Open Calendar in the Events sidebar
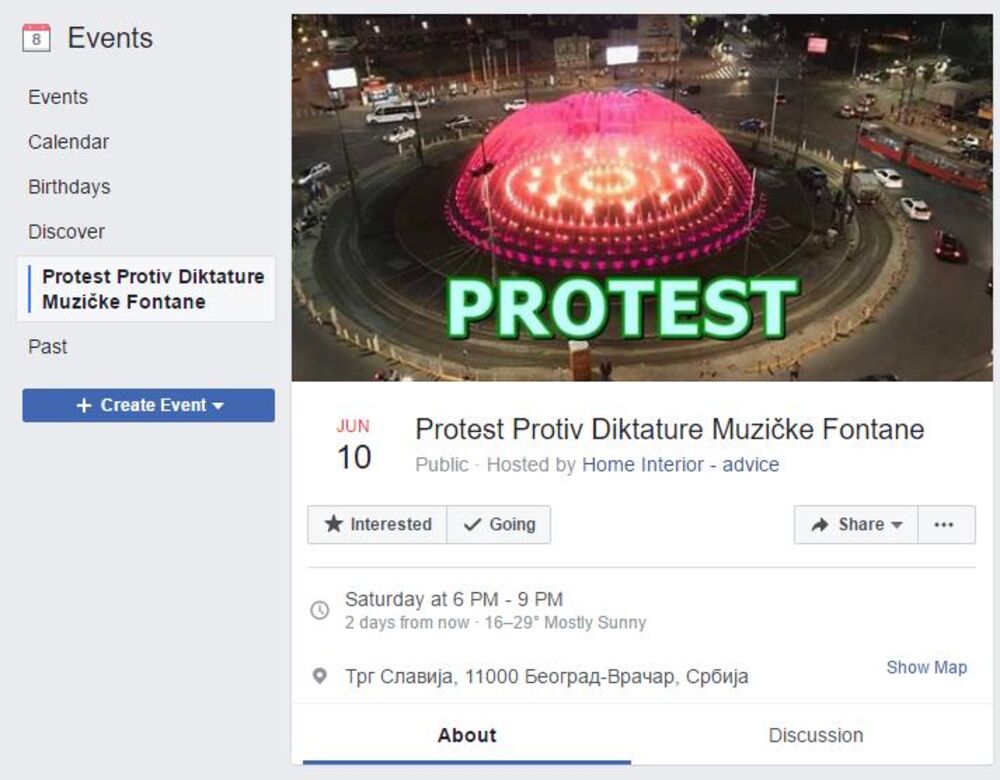This screenshot has height=780, width=1000. [x=68, y=142]
